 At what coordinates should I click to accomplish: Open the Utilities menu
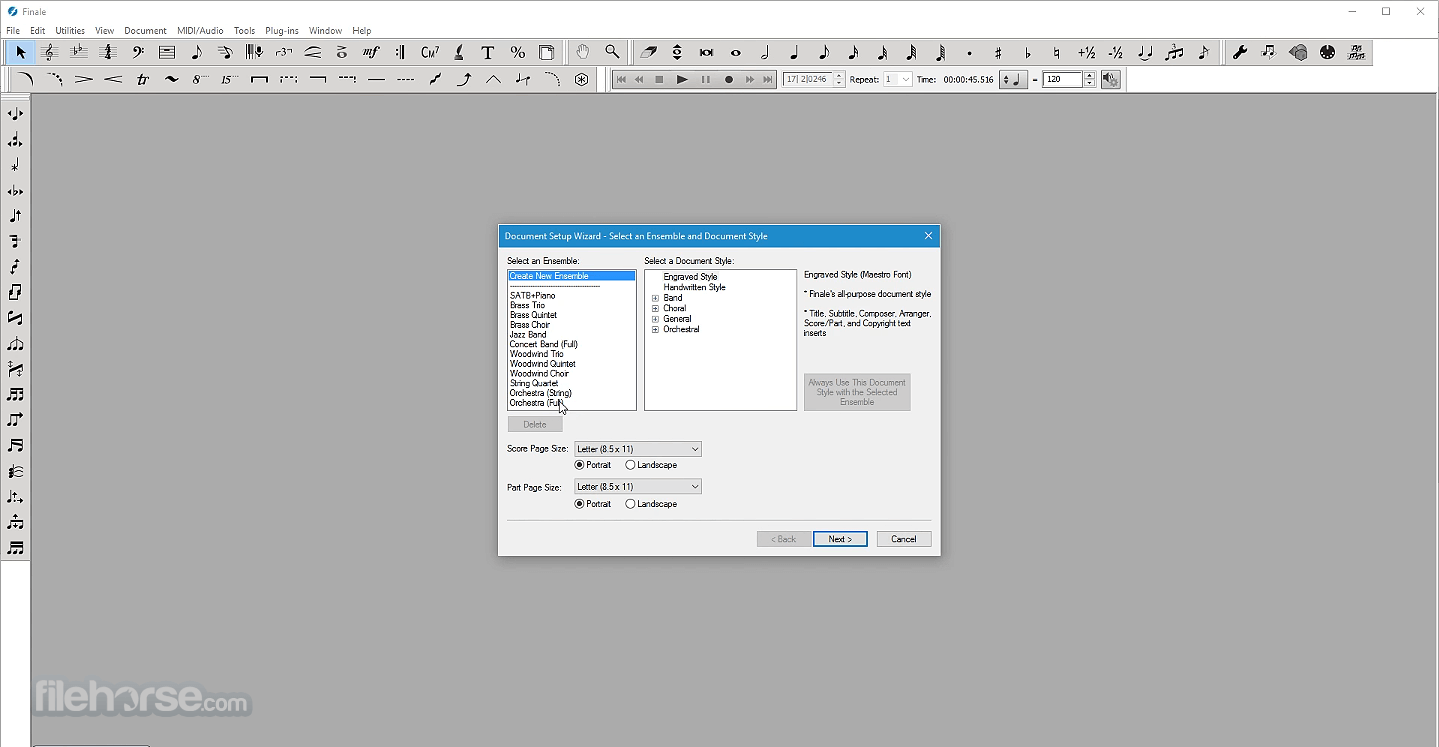click(70, 31)
